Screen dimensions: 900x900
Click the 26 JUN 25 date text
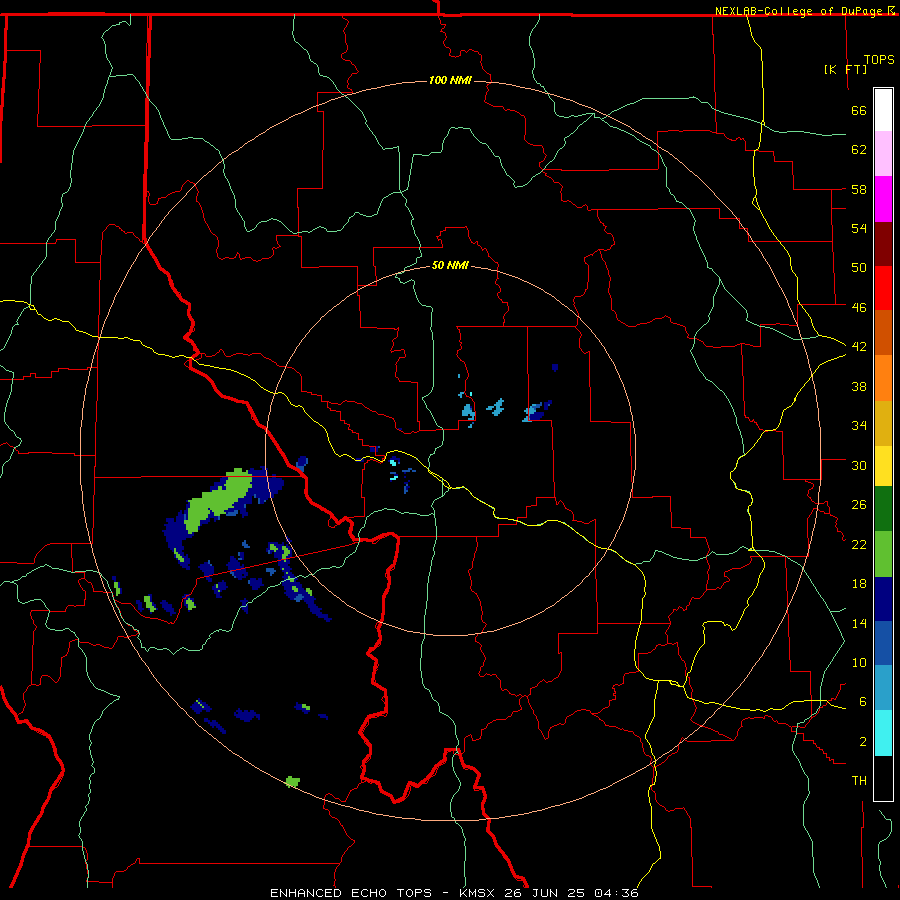tap(545, 893)
